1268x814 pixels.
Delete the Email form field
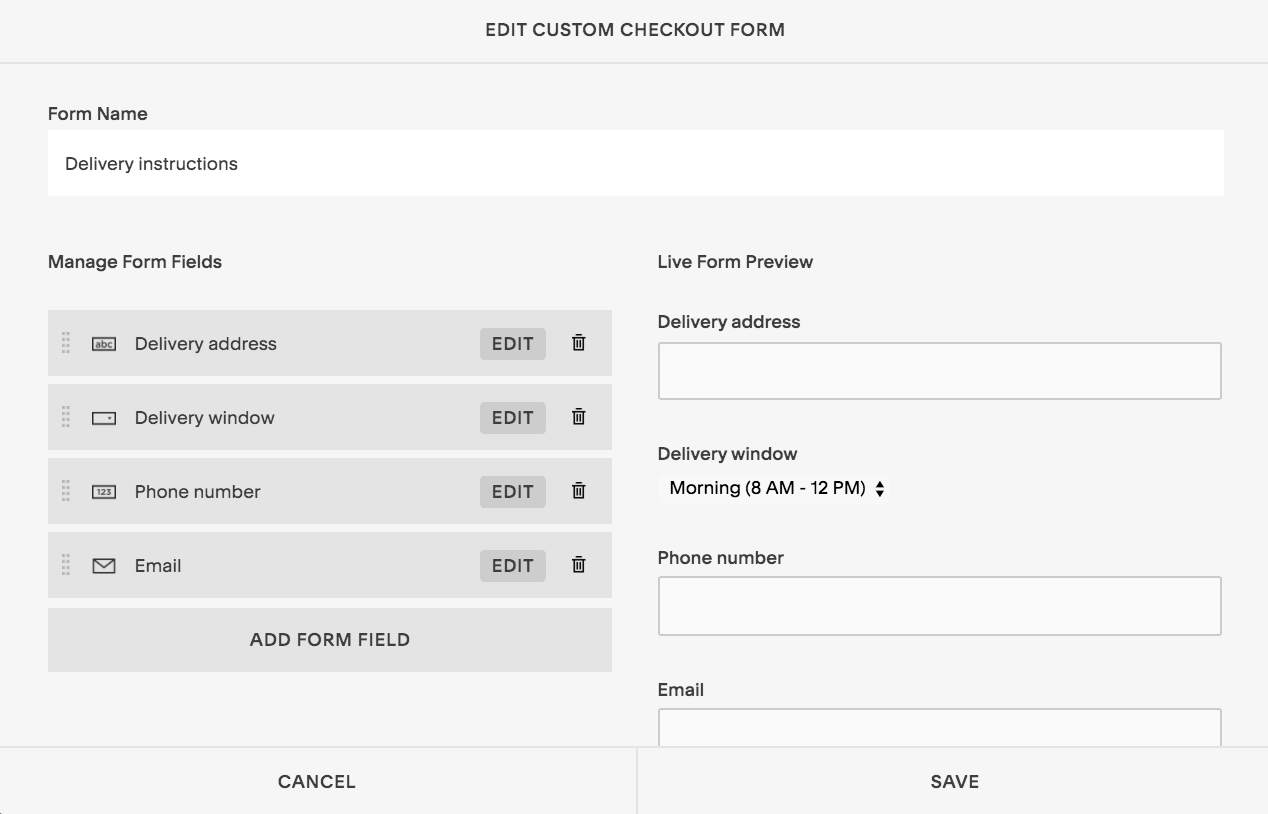point(578,565)
